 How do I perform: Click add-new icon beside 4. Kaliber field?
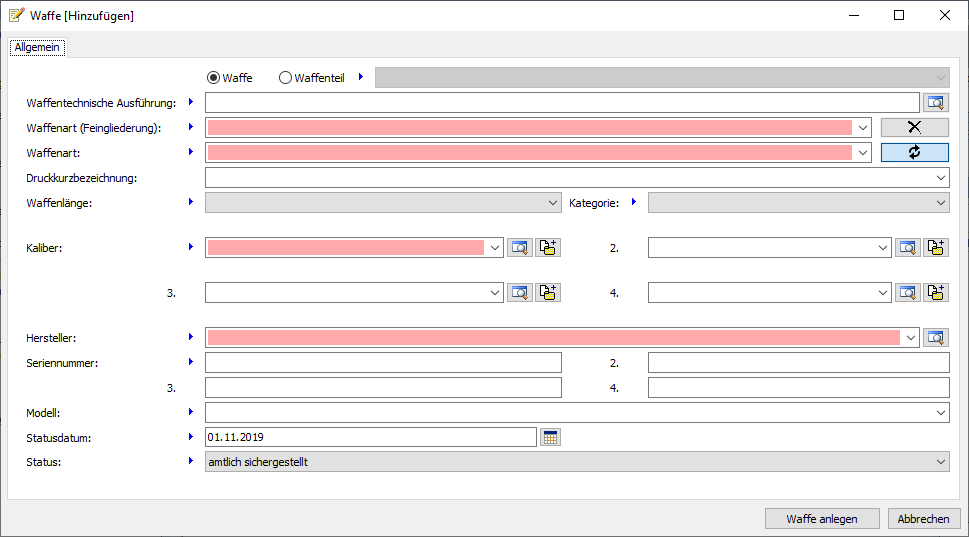click(x=936, y=292)
